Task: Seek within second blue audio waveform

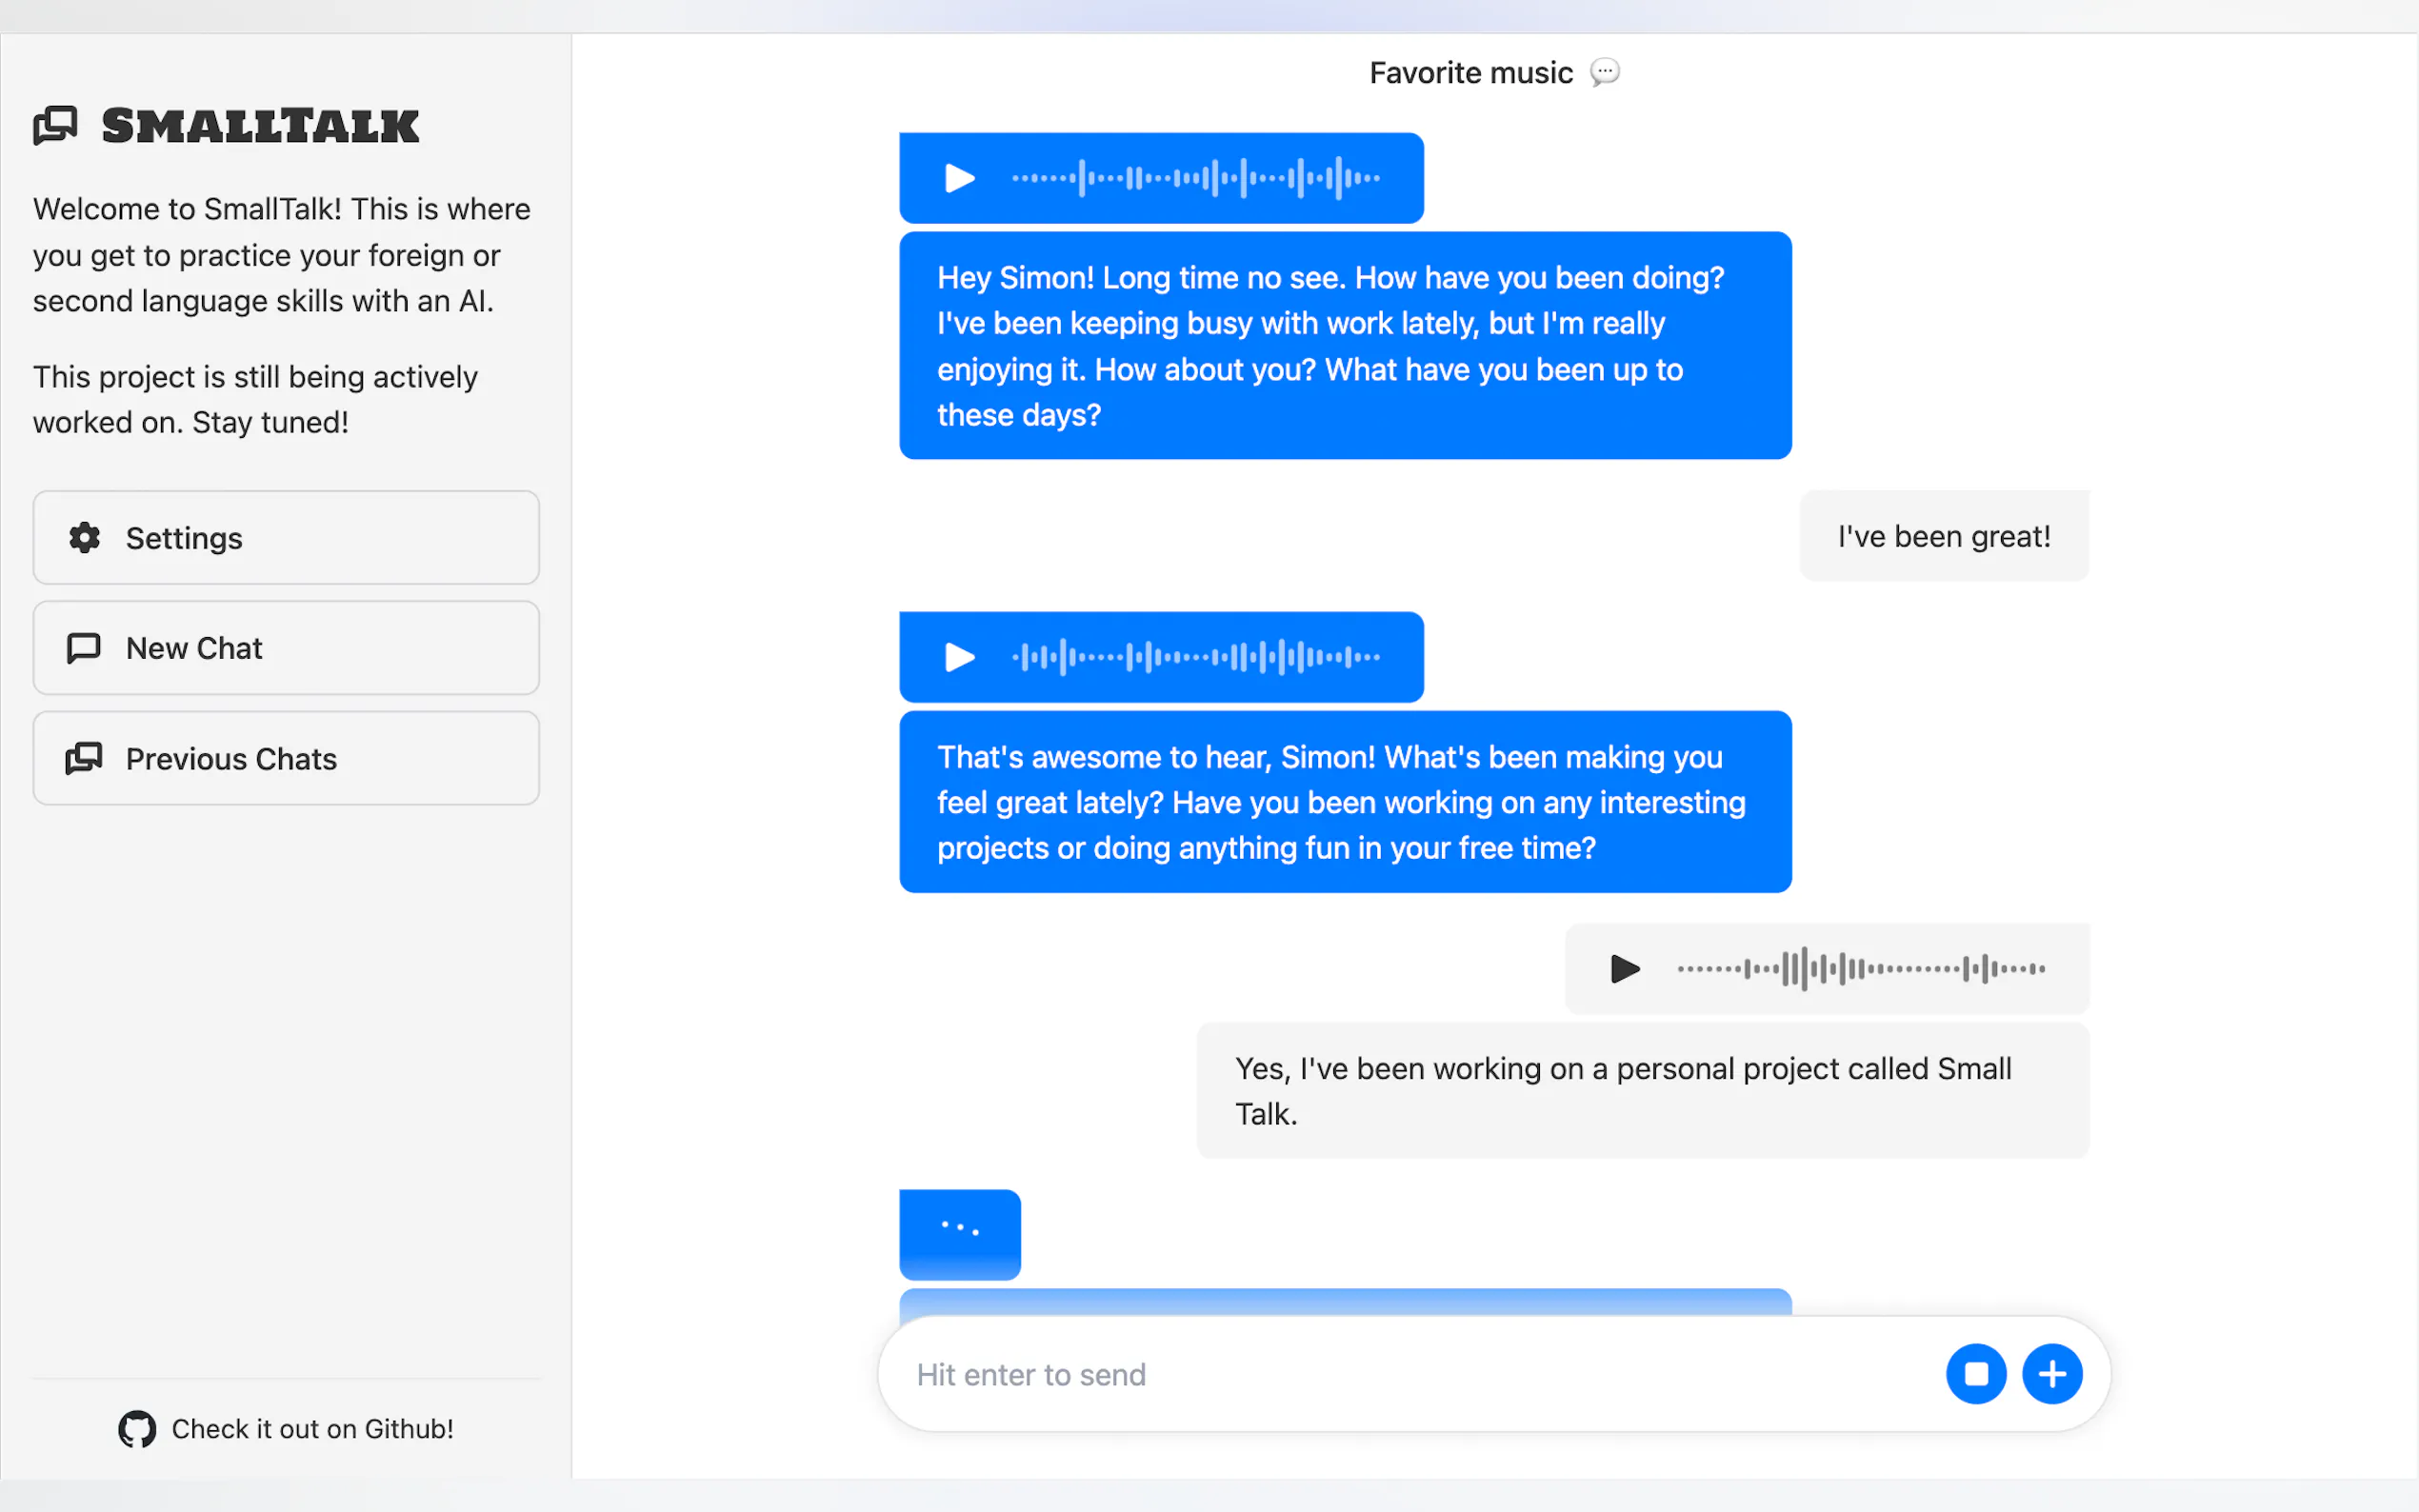Action: [1196, 657]
